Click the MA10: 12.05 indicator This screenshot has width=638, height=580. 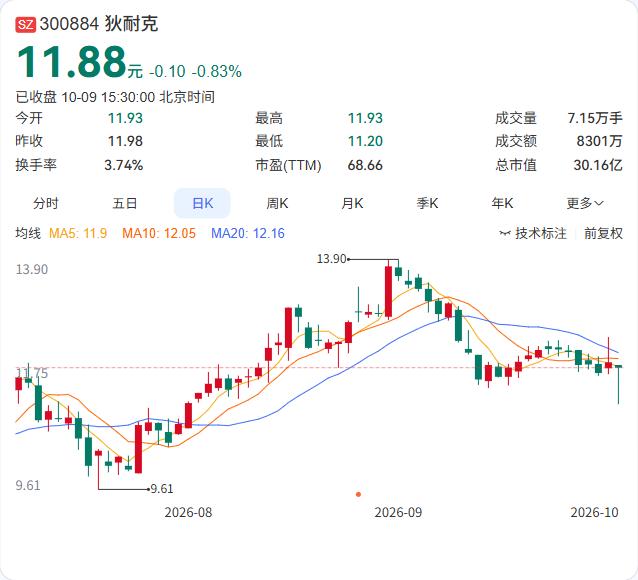click(x=159, y=234)
